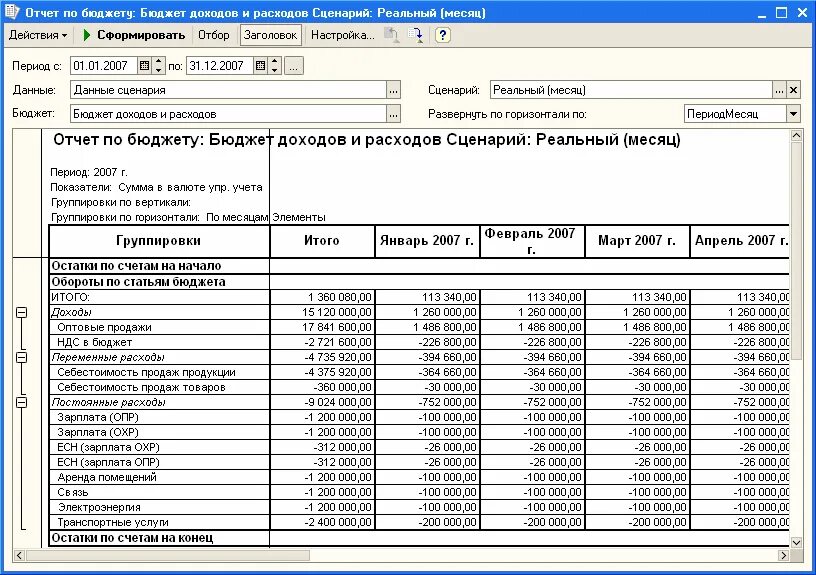Select the Итого column header

(322, 241)
